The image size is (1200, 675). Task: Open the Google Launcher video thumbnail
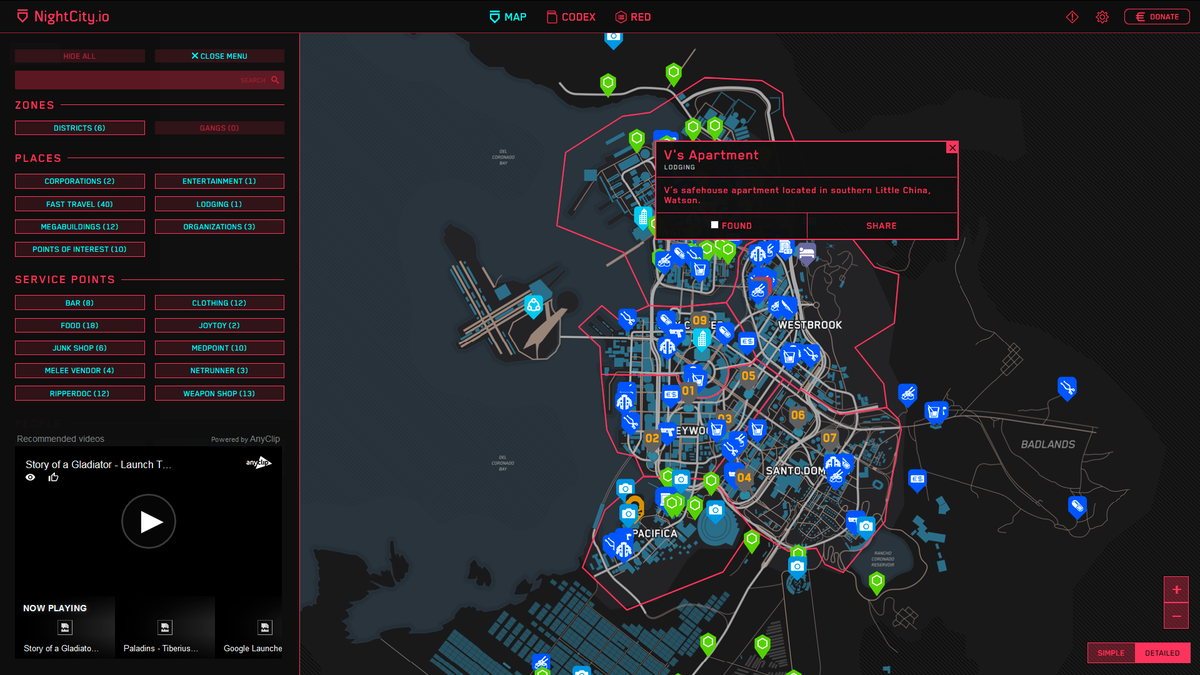coord(250,627)
